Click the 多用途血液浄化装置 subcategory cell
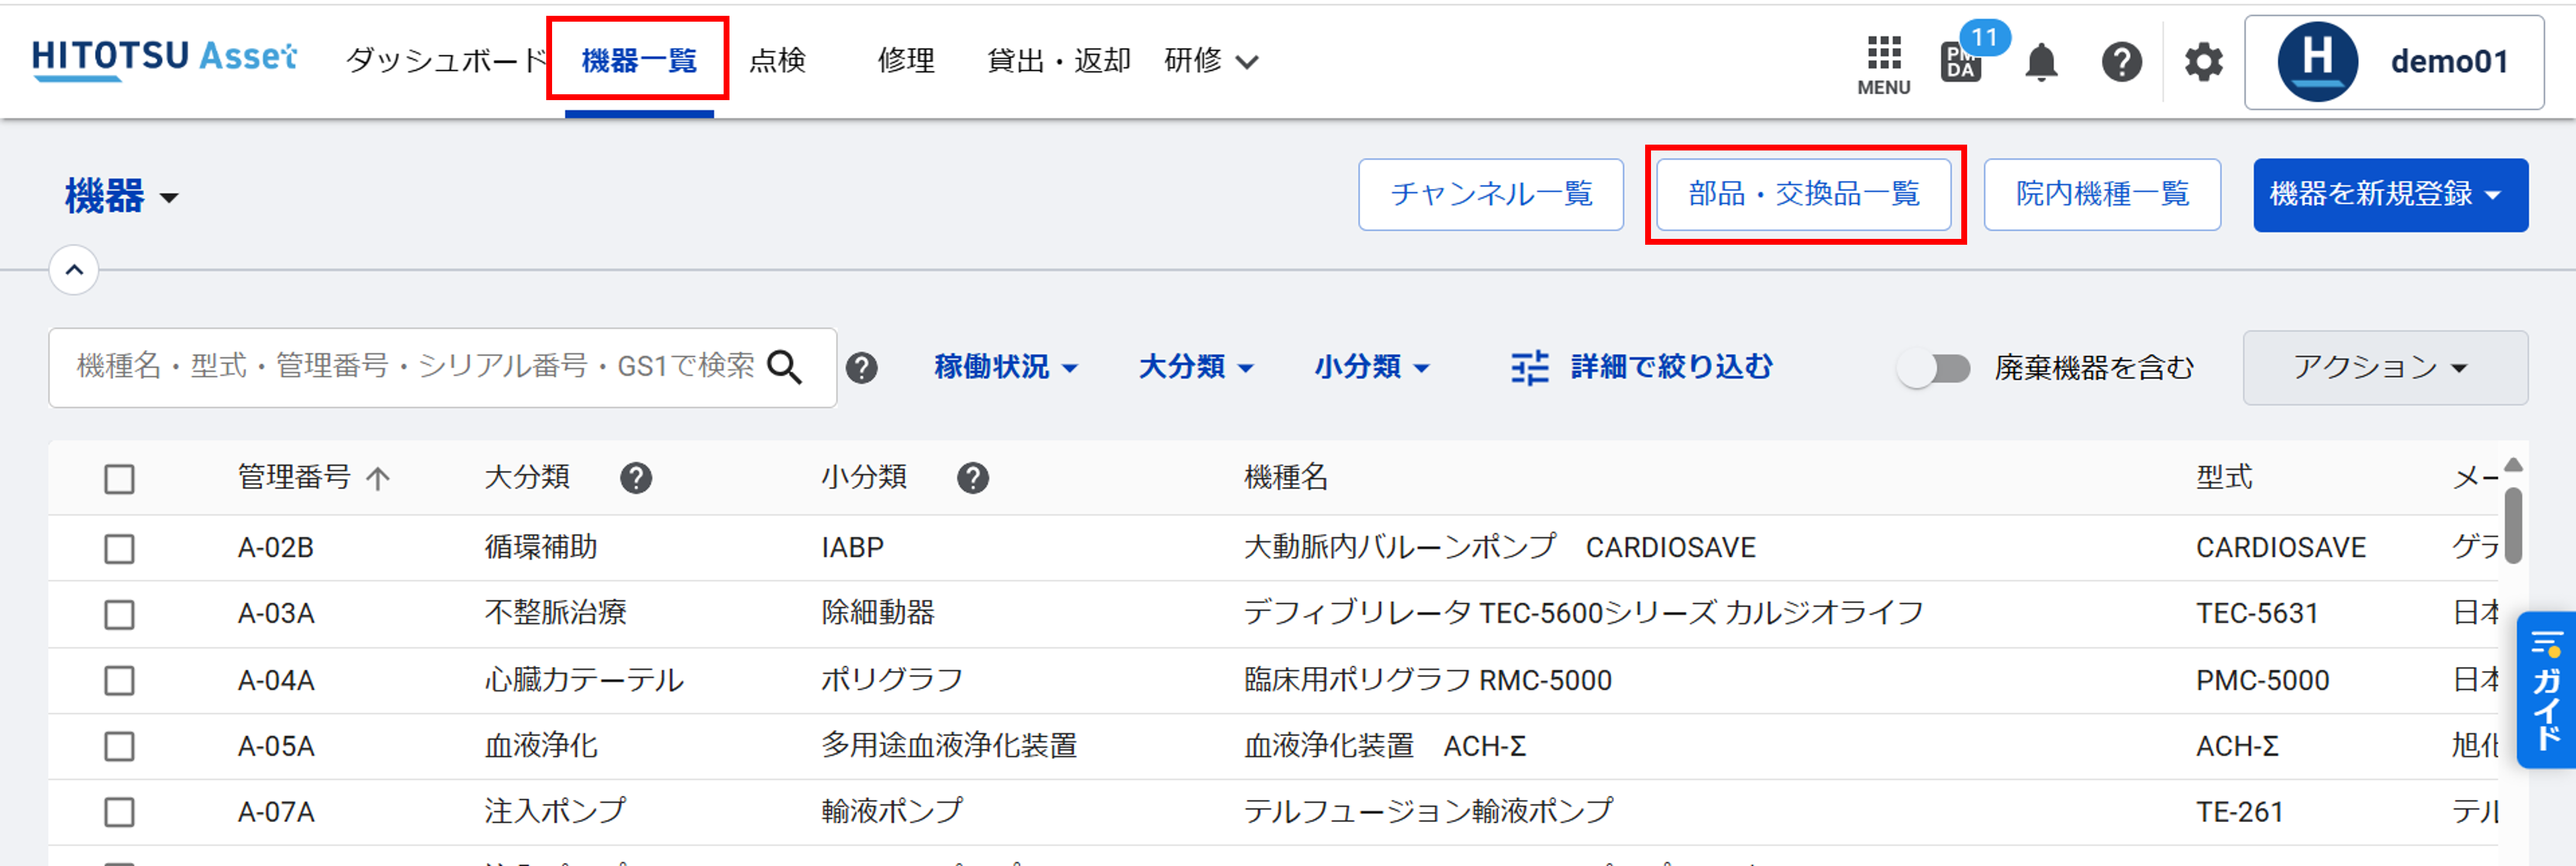Screen dimensions: 2576x866 (949, 745)
